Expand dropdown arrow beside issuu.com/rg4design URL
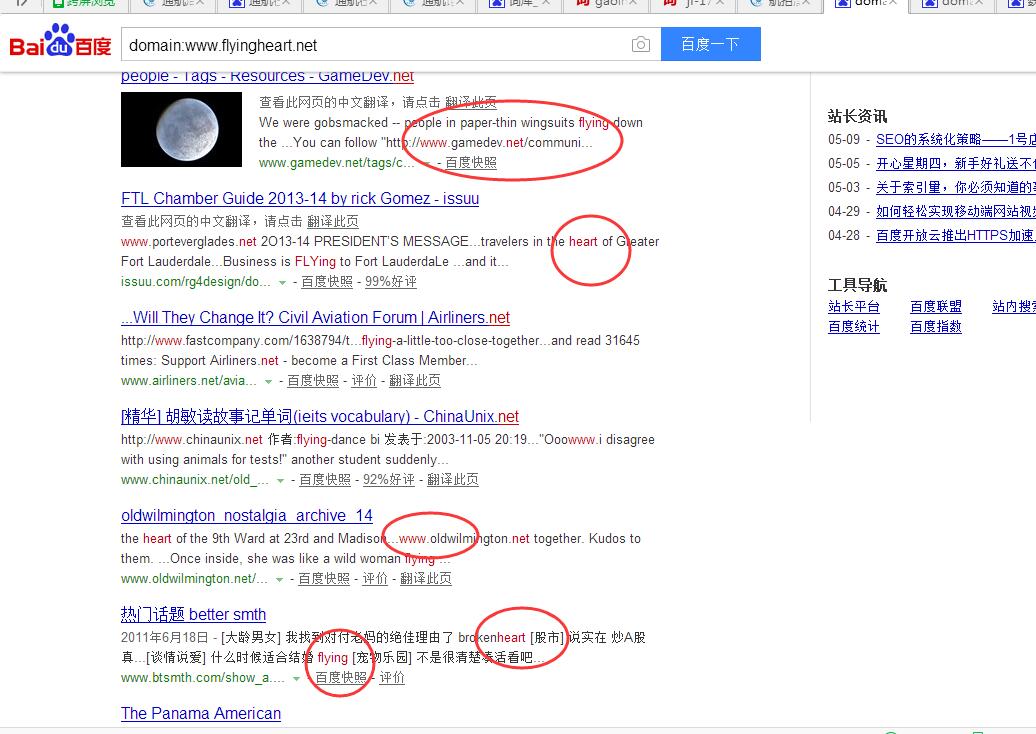The width and height of the screenshot is (1036, 734). 282,282
